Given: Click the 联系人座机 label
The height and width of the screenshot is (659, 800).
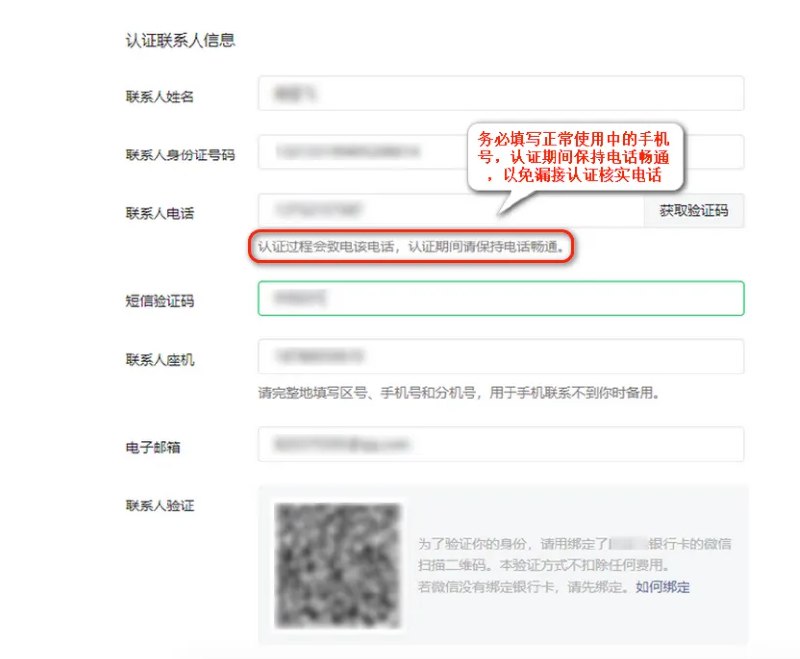Looking at the screenshot, I should point(160,360).
